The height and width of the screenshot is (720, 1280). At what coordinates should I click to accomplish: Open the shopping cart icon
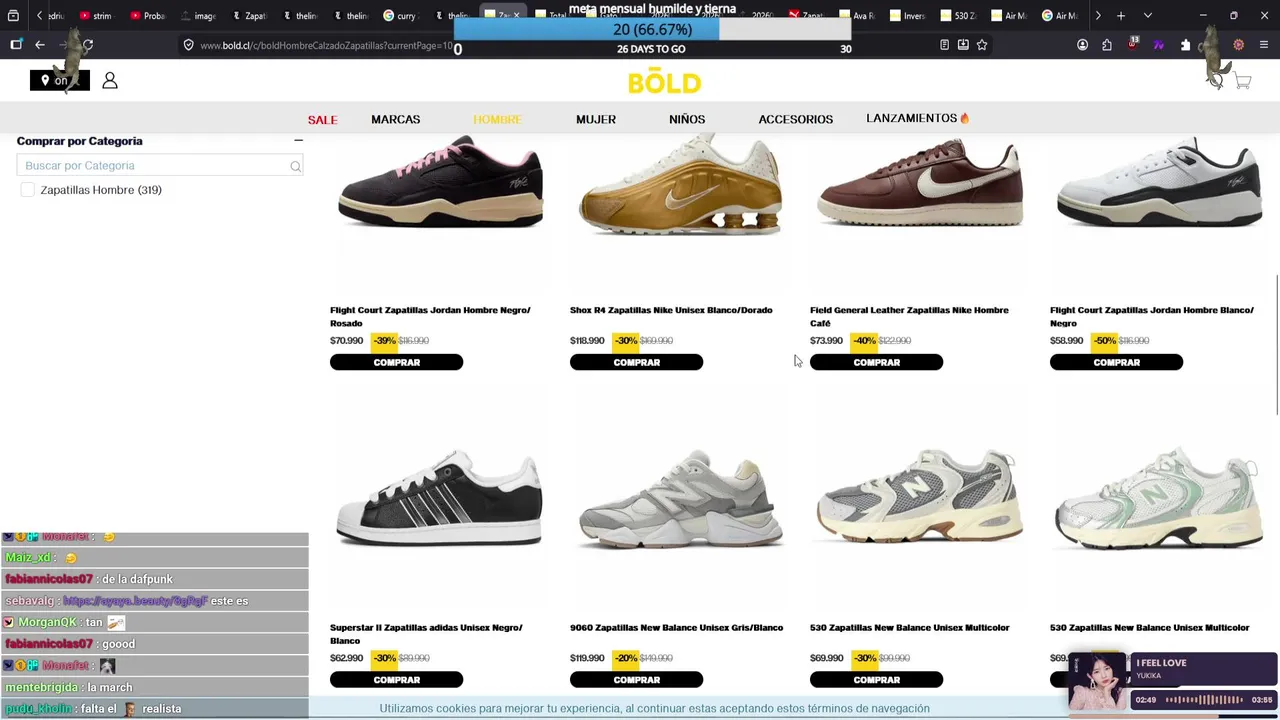click(1243, 81)
